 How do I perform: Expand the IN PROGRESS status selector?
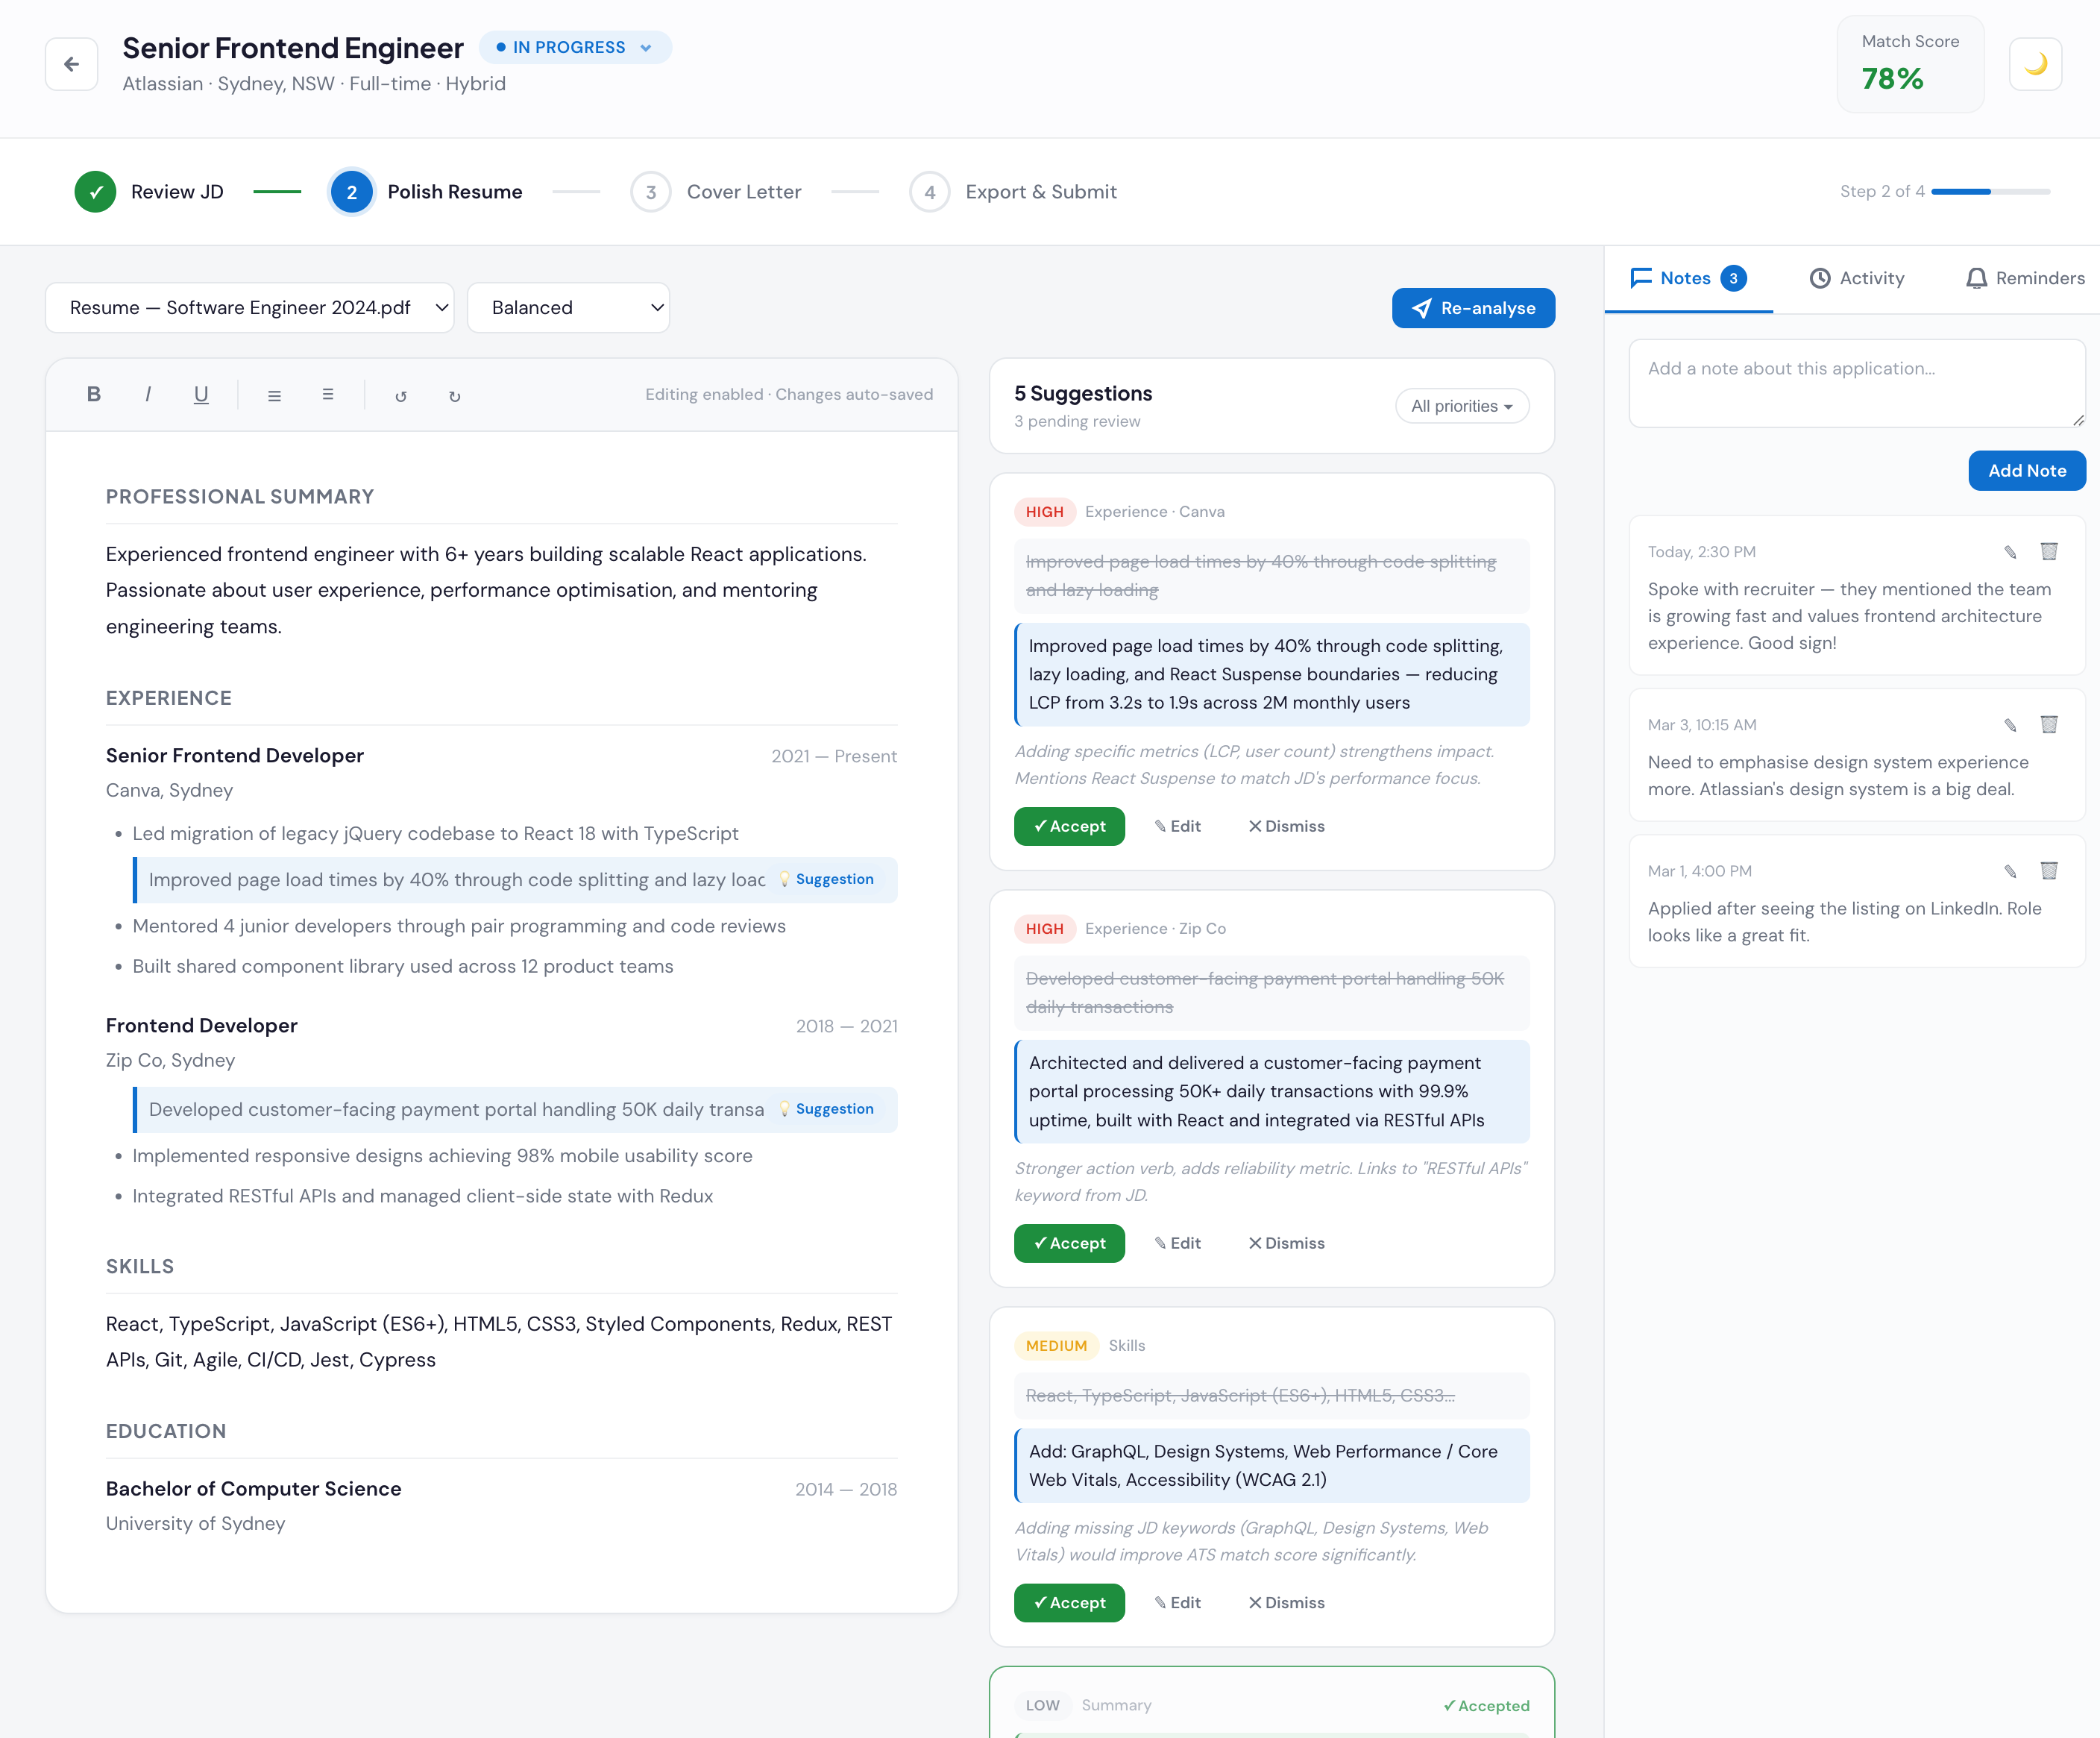575,47
